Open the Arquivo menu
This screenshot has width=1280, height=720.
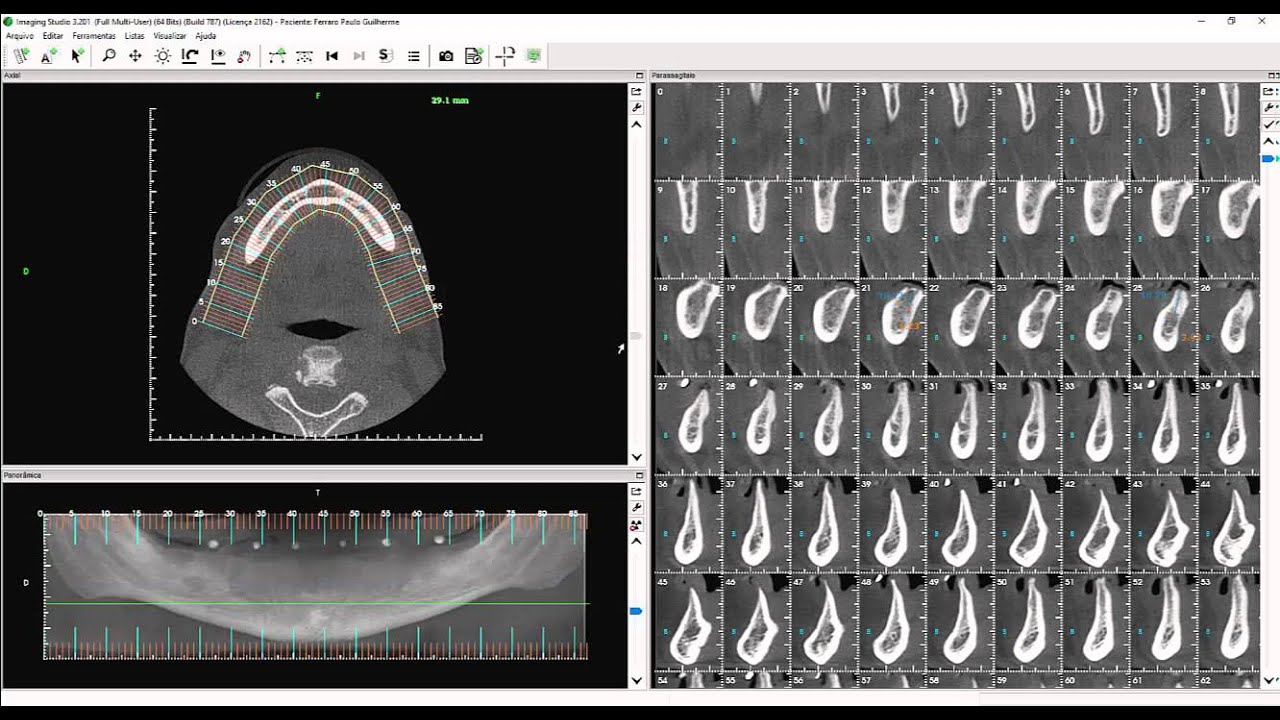click(20, 36)
